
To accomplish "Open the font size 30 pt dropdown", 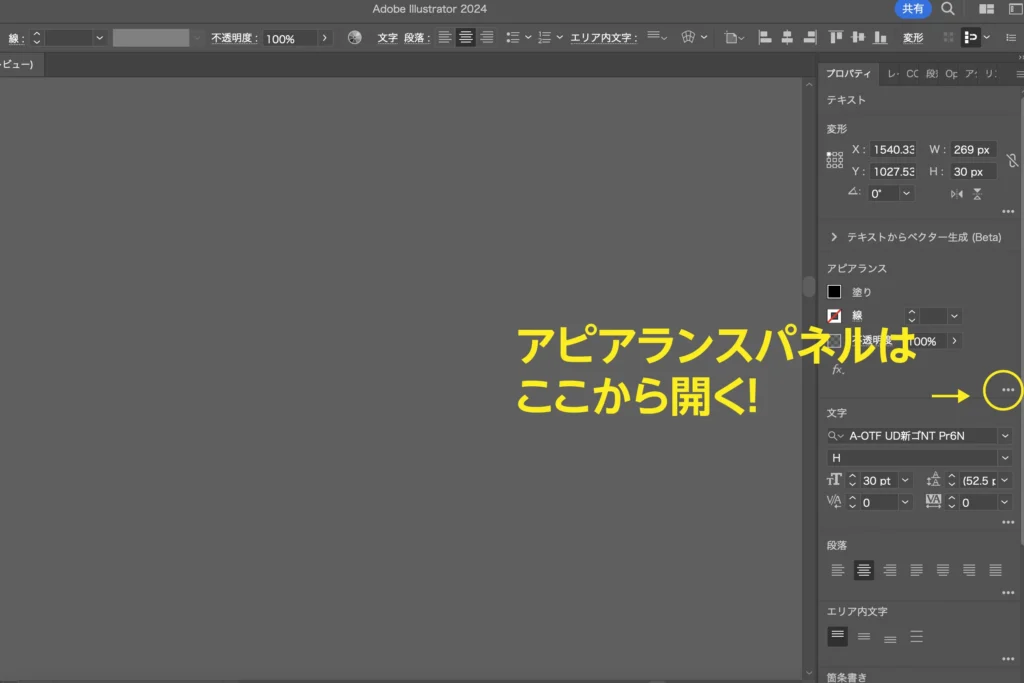I will pyautogui.click(x=905, y=480).
